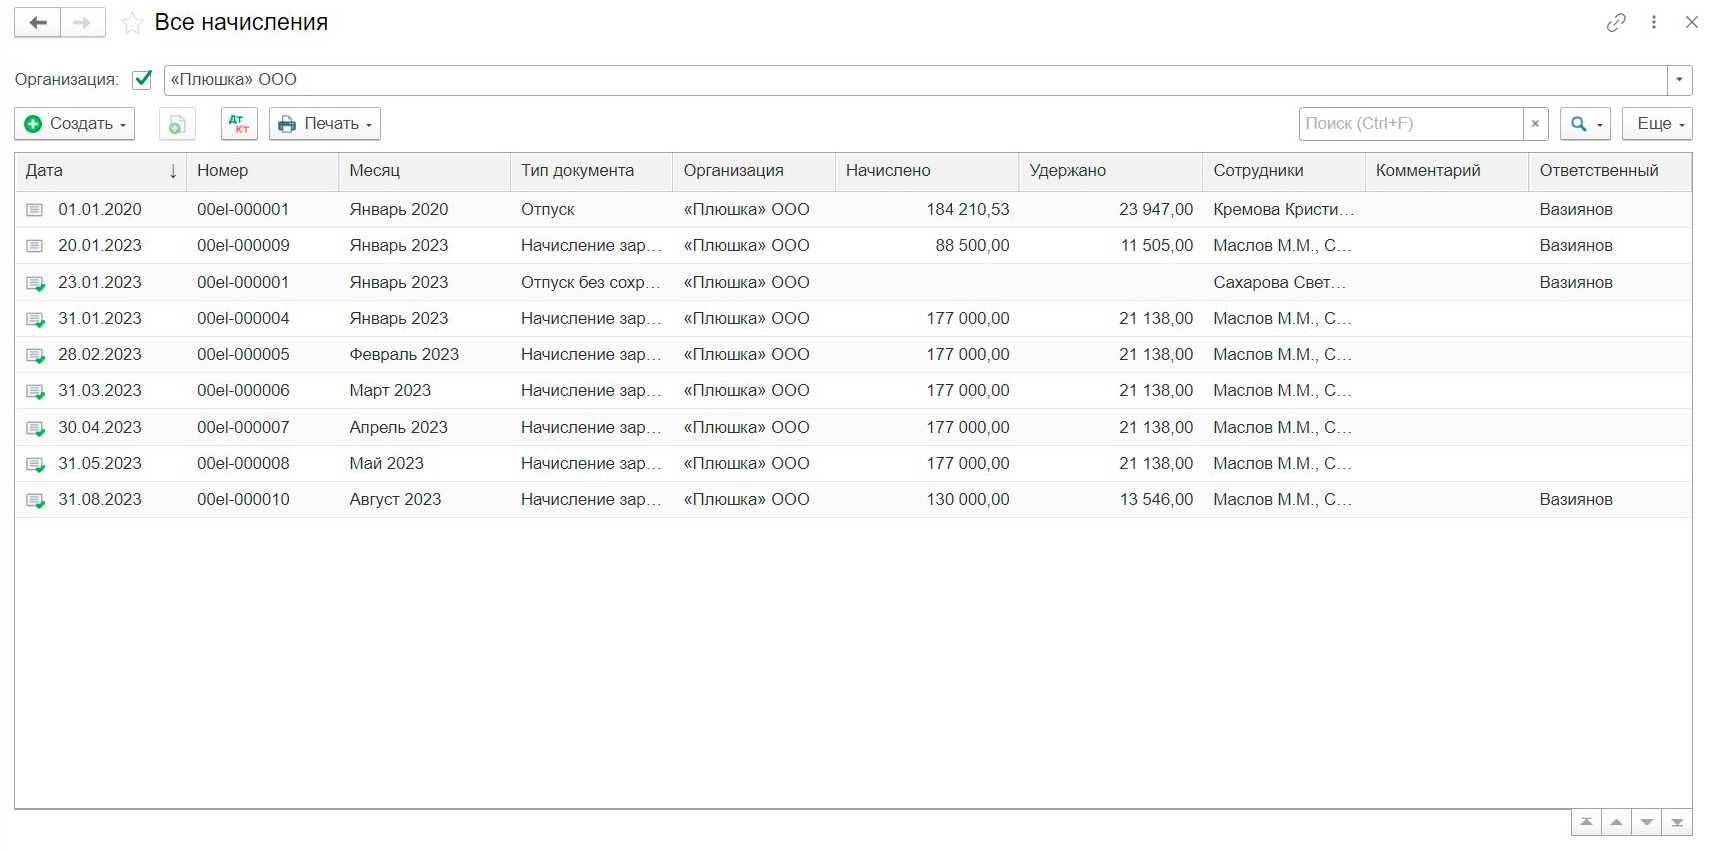The image size is (1716, 851).
Task: Jump to the last list row
Action: tap(1677, 822)
